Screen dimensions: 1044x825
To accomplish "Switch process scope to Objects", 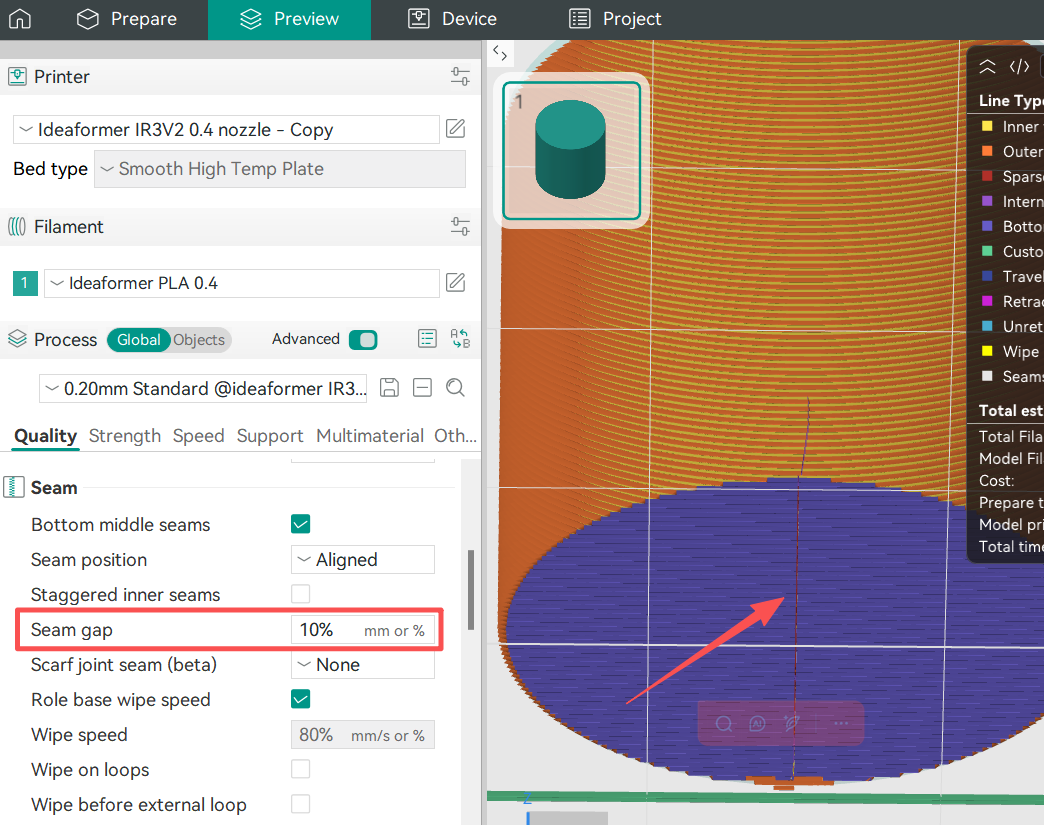I will 199,340.
